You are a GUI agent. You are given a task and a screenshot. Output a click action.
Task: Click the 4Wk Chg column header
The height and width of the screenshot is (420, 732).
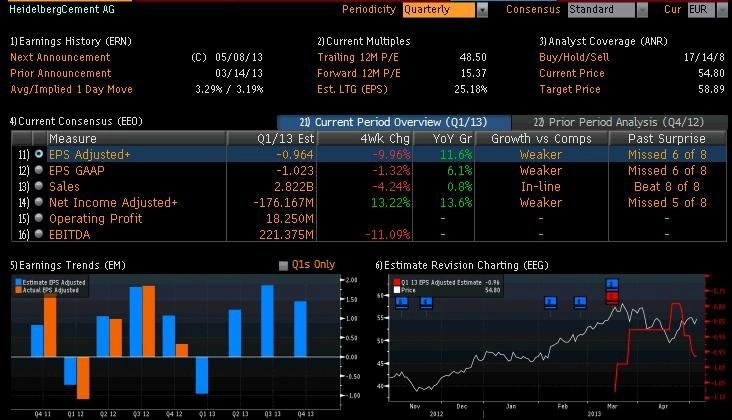tap(365, 139)
